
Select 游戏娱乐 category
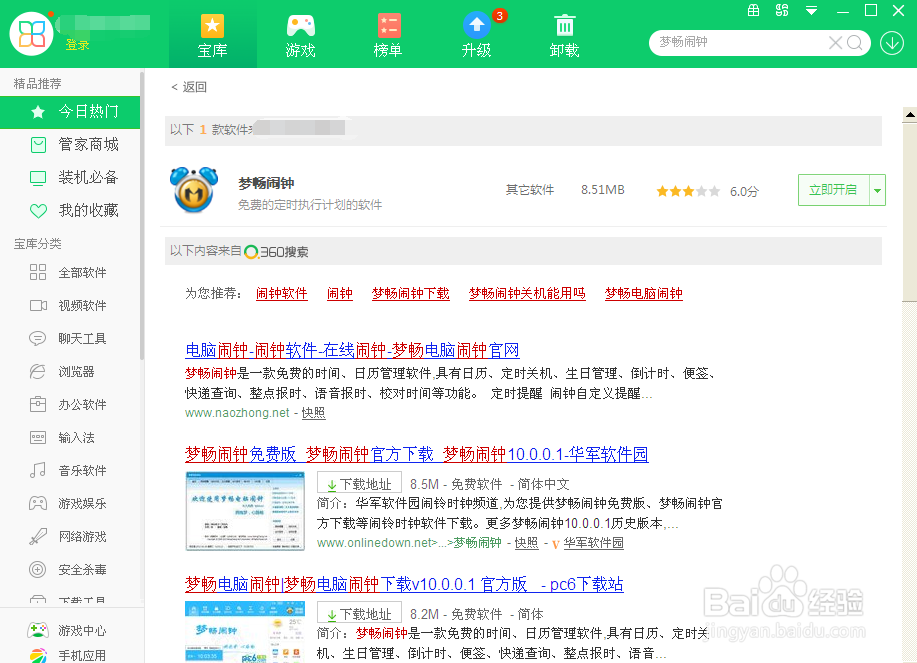click(69, 503)
